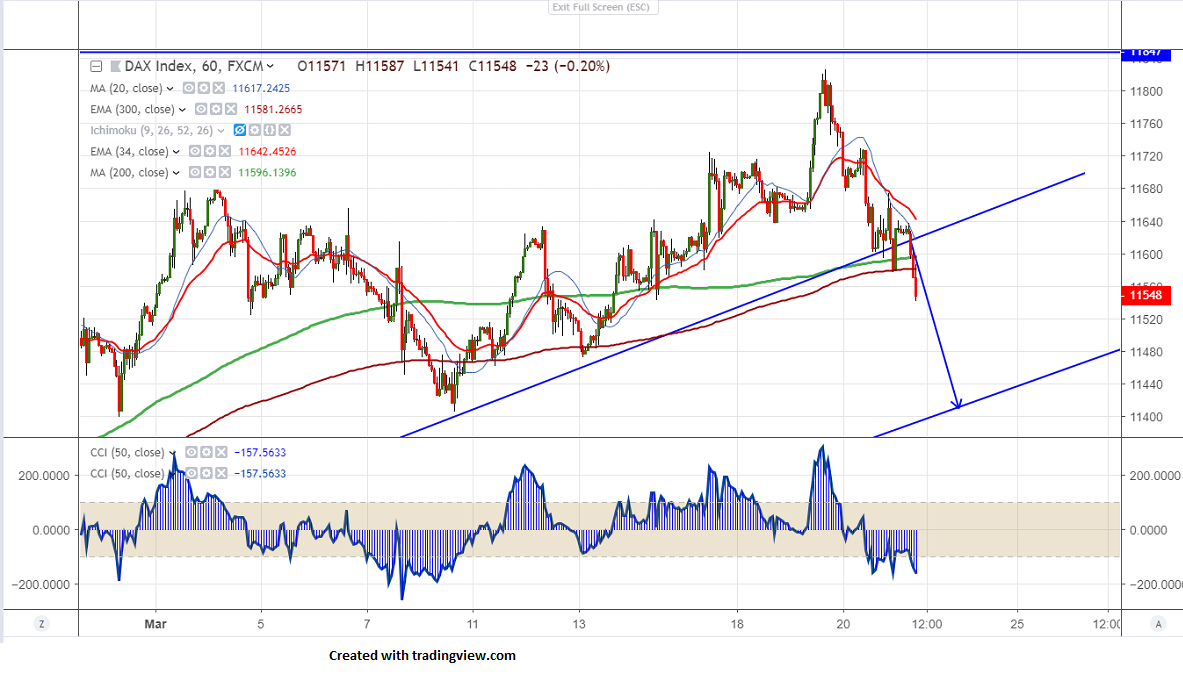Click the blue 11847 horizontal line price label

tap(1147, 53)
